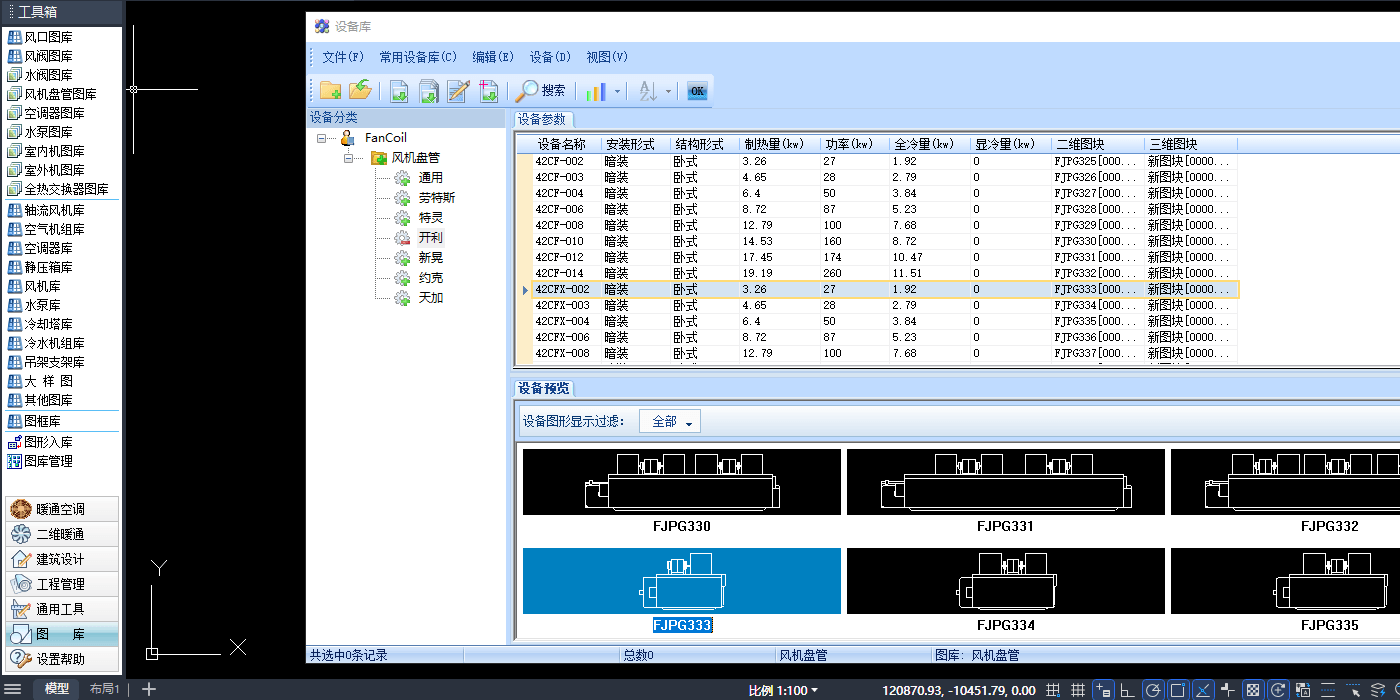Screen dimensions: 1400x700
Task: Switch to the 模型 layout tab
Action: (57, 689)
